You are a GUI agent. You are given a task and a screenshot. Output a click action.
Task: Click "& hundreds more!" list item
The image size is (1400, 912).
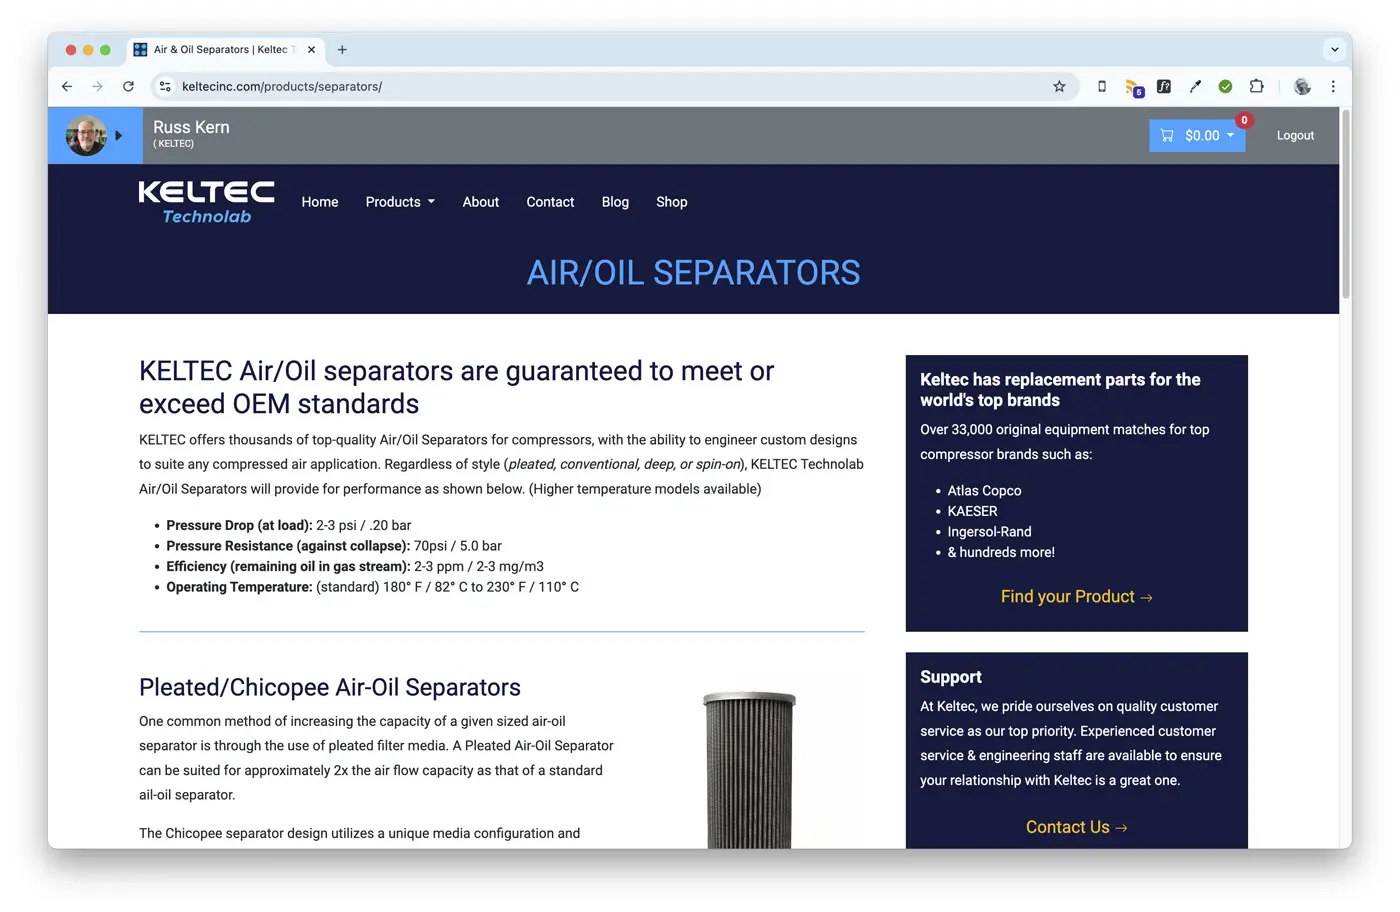pos(1001,552)
